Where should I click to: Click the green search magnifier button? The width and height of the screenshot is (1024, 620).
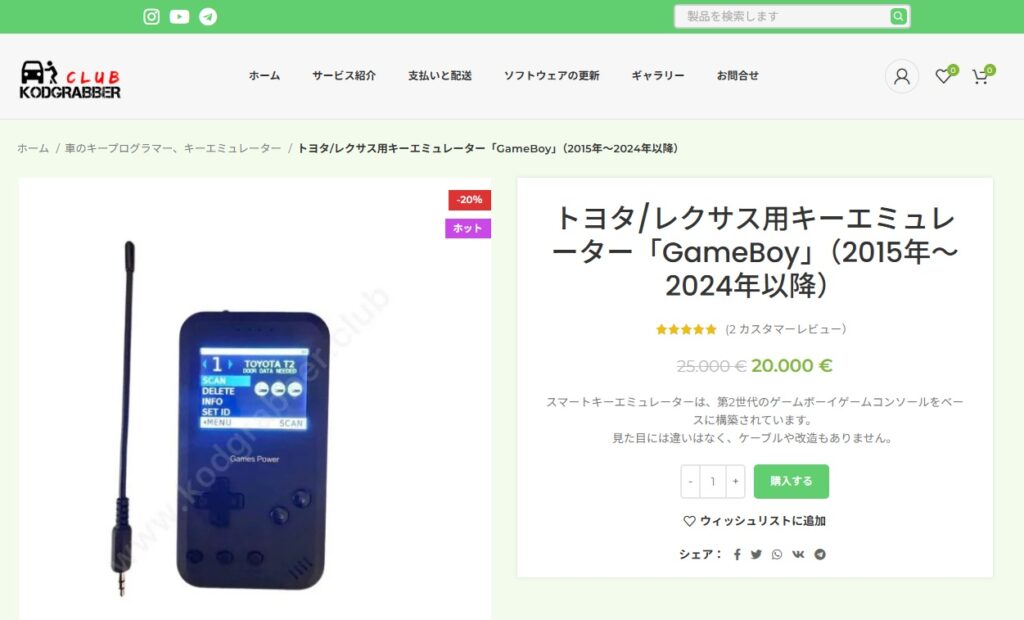click(898, 16)
